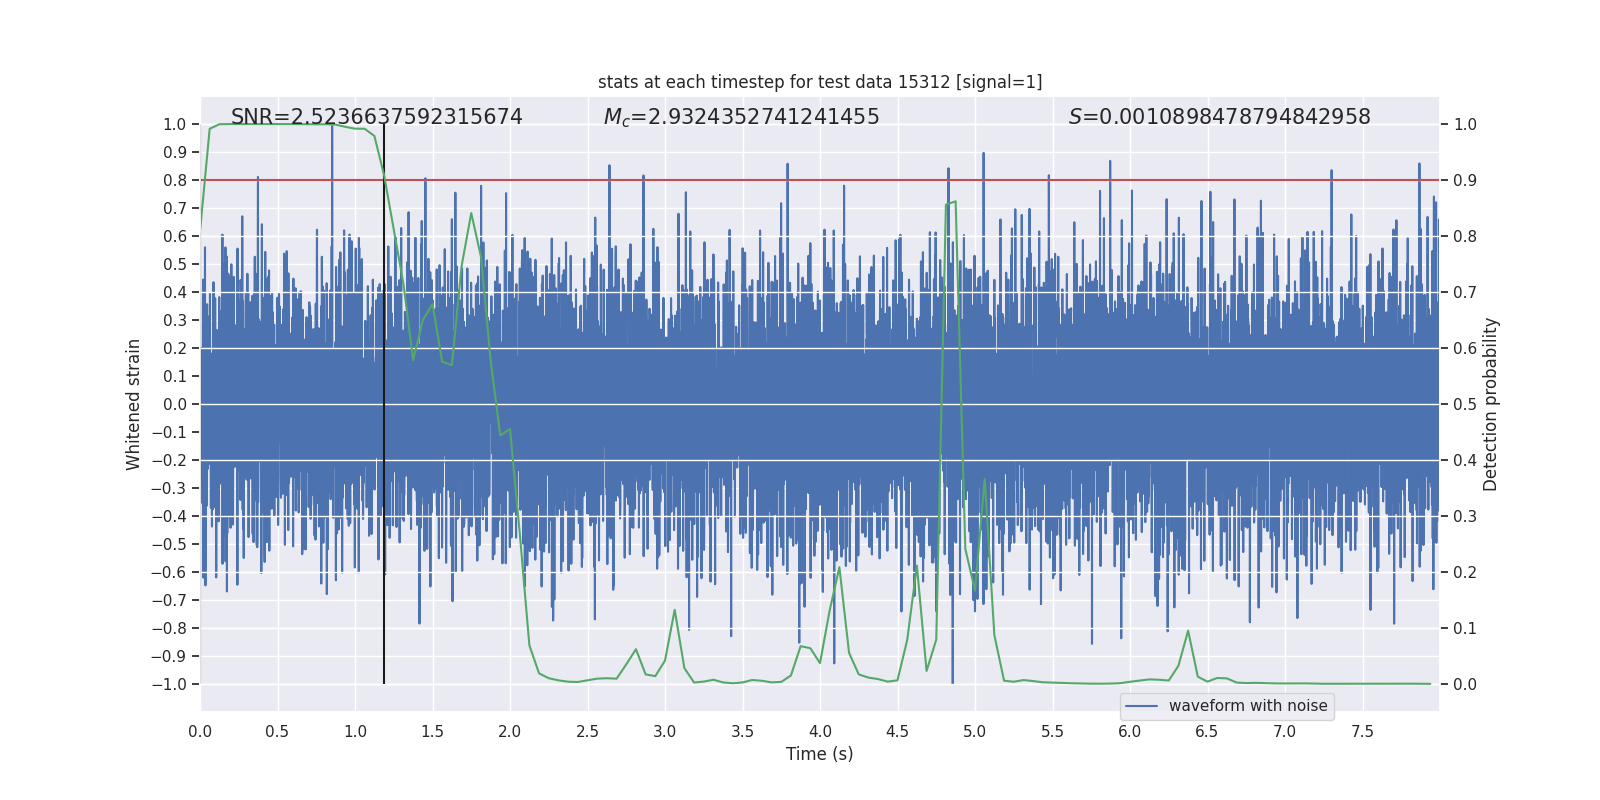
Task: Click the blue legend line sample
Action: pyautogui.click(x=1142, y=706)
